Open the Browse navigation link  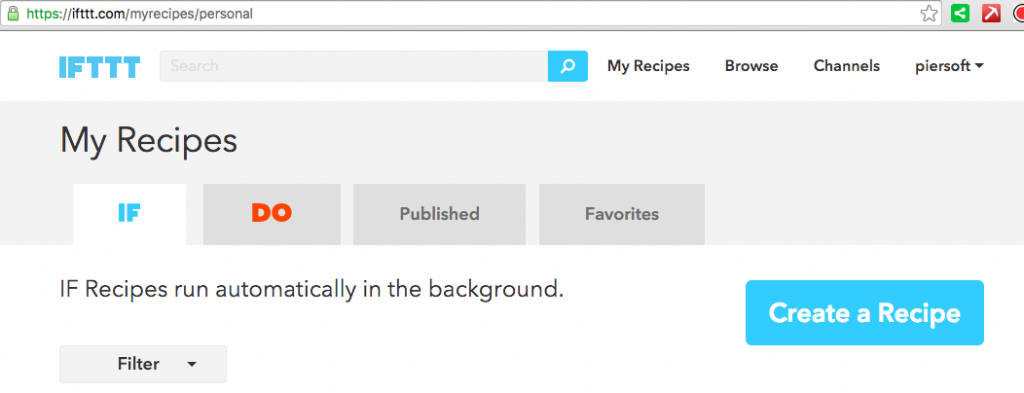[x=751, y=66]
